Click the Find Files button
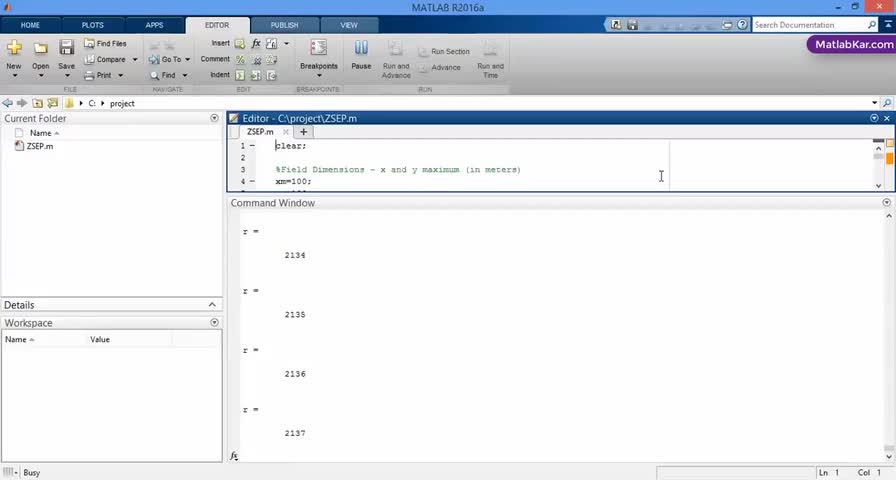 [105, 43]
